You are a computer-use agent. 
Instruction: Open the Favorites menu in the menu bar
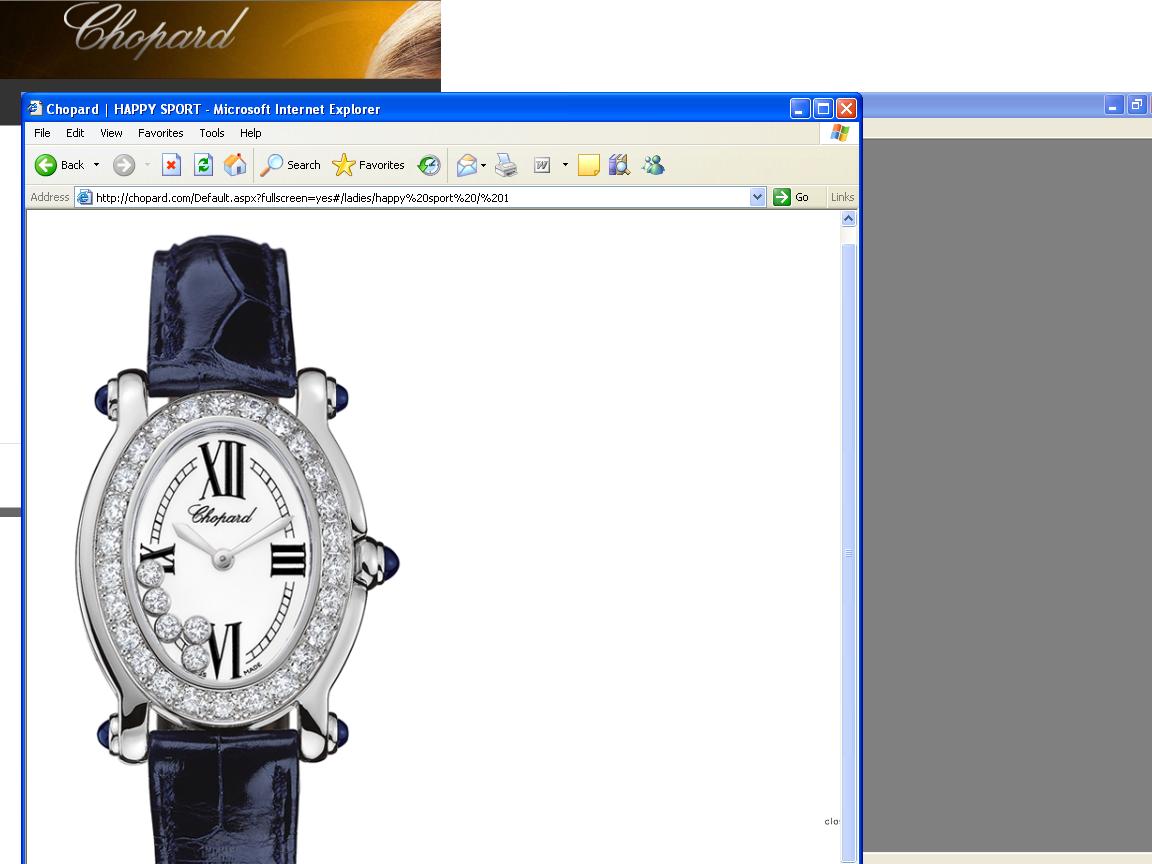160,133
